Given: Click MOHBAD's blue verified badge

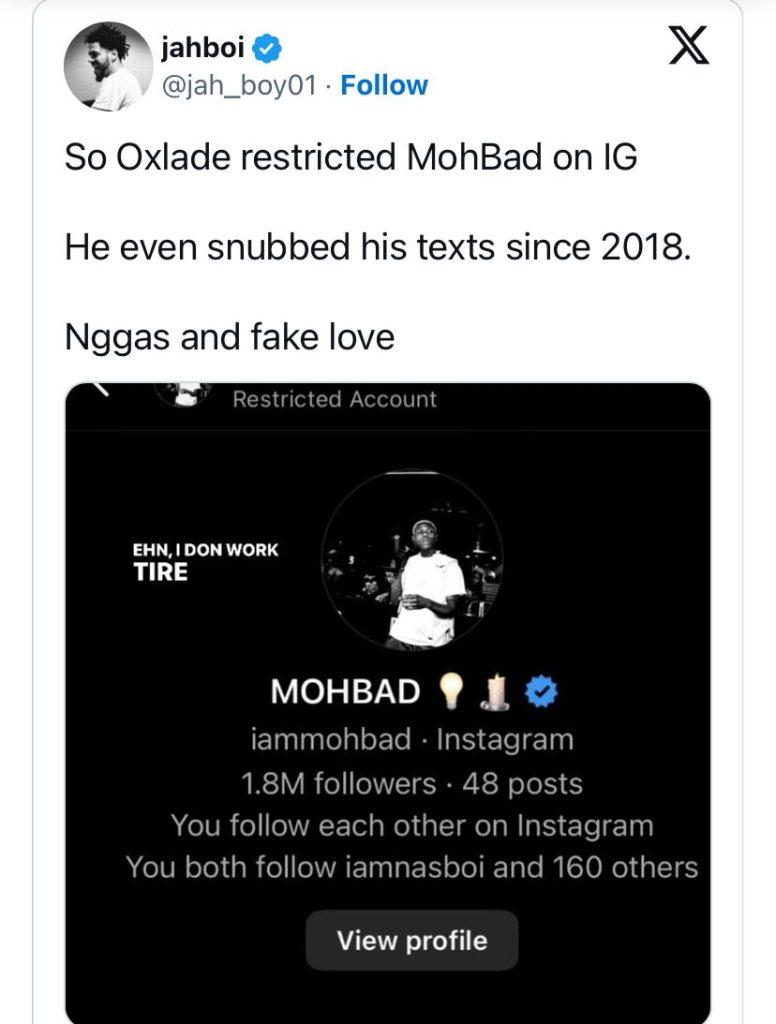Looking at the screenshot, I should tap(541, 691).
